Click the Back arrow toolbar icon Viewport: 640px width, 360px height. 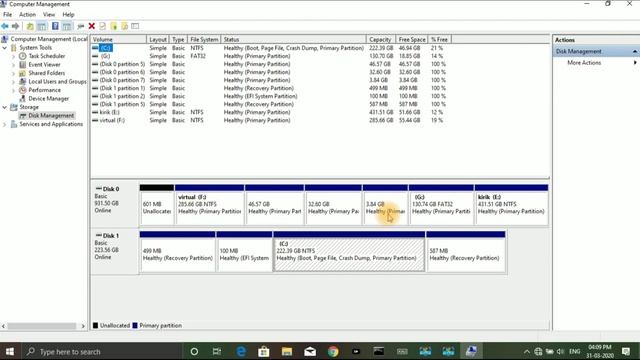pos(5,26)
